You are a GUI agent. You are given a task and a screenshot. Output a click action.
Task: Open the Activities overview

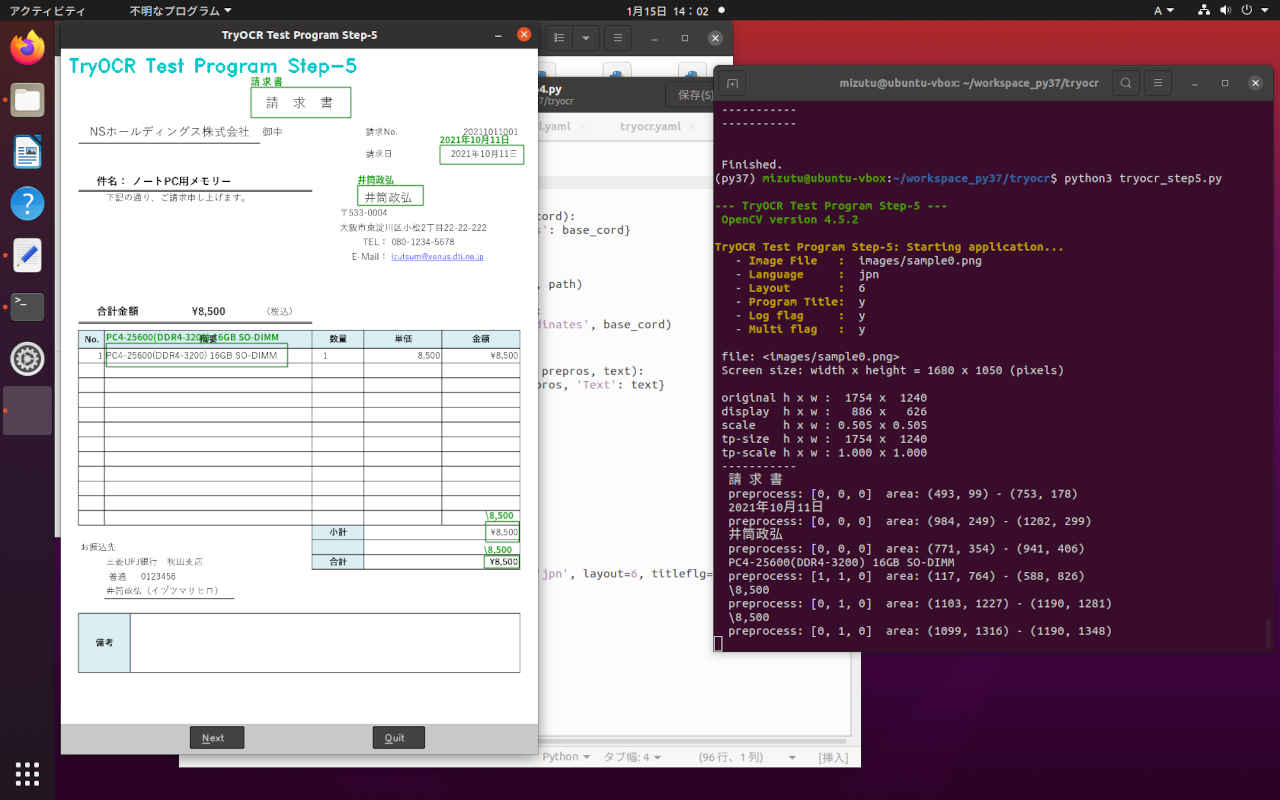point(47,11)
